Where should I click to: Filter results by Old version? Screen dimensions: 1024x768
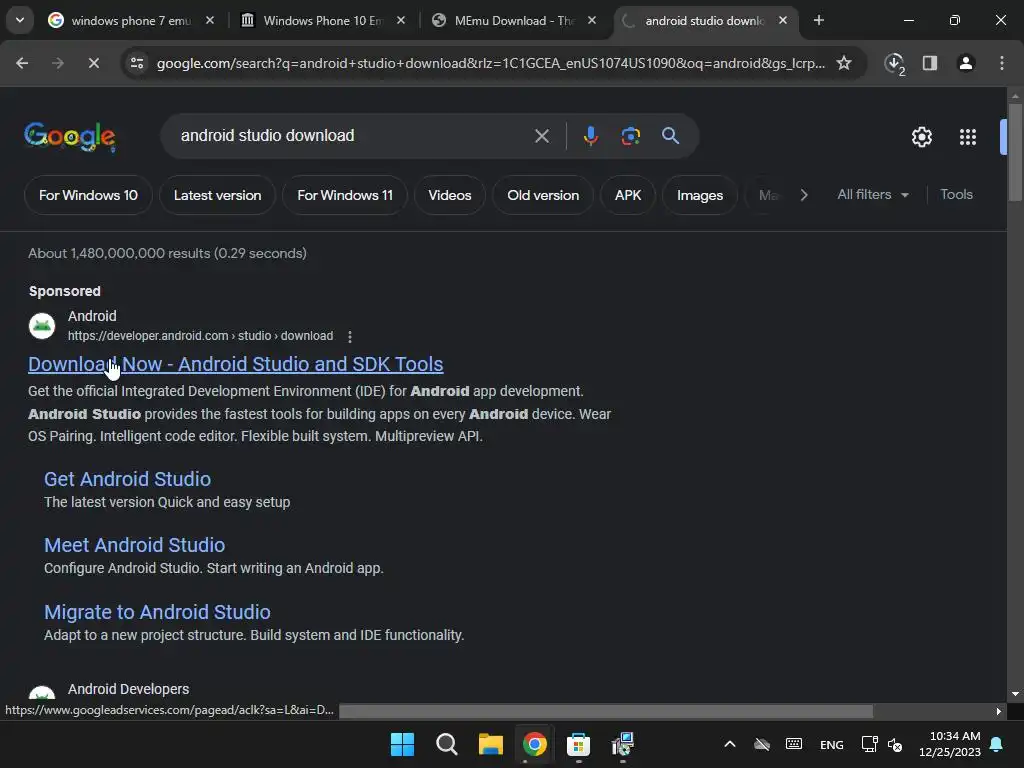point(543,195)
